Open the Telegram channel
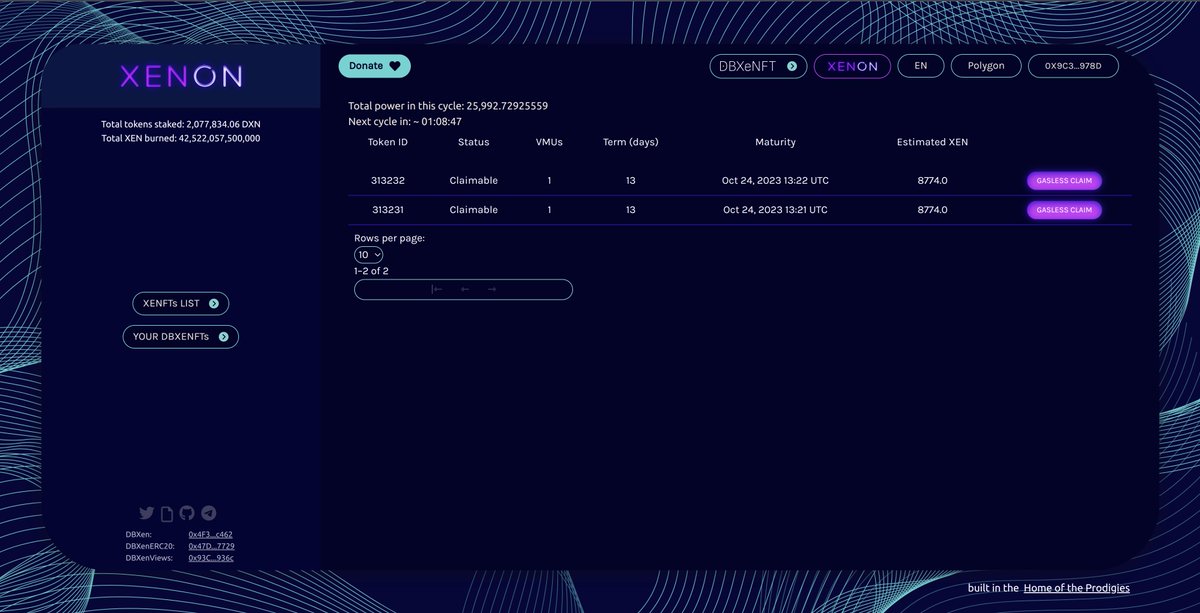The height and width of the screenshot is (613, 1200). pyautogui.click(x=209, y=512)
